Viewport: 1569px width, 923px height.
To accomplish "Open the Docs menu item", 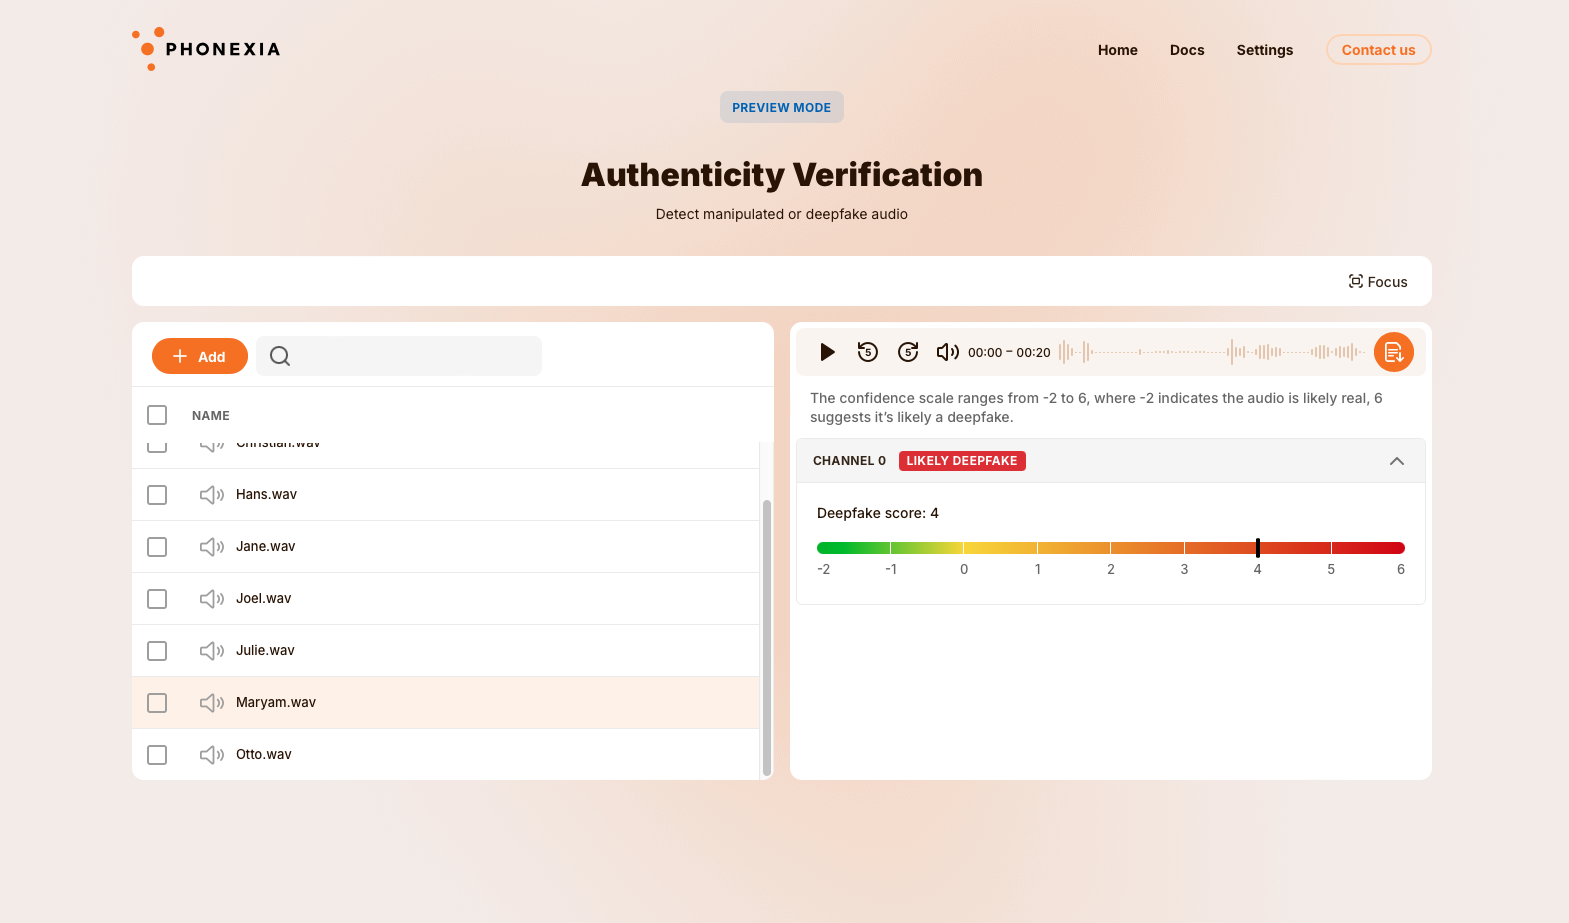I will pos(1187,50).
